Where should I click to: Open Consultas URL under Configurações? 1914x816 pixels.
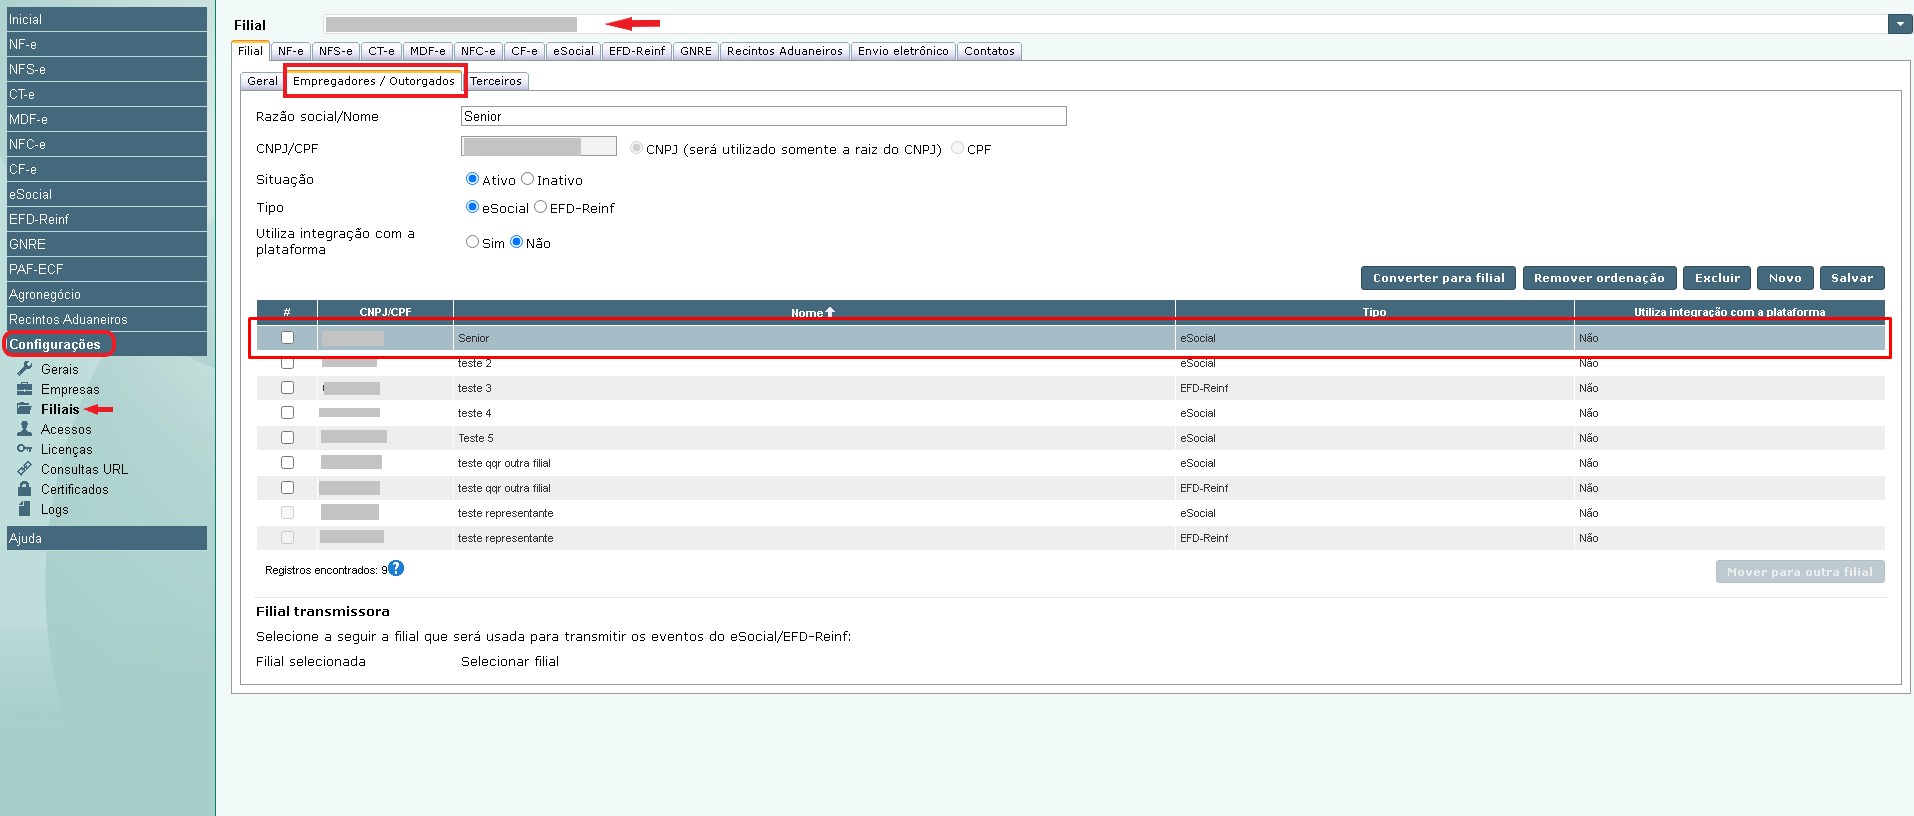coord(84,469)
